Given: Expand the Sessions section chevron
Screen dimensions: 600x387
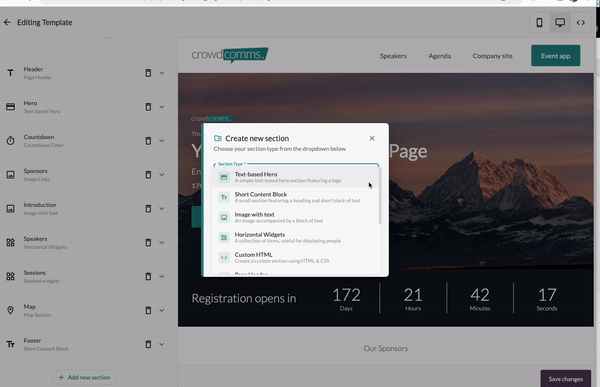Looking at the screenshot, I should (162, 276).
